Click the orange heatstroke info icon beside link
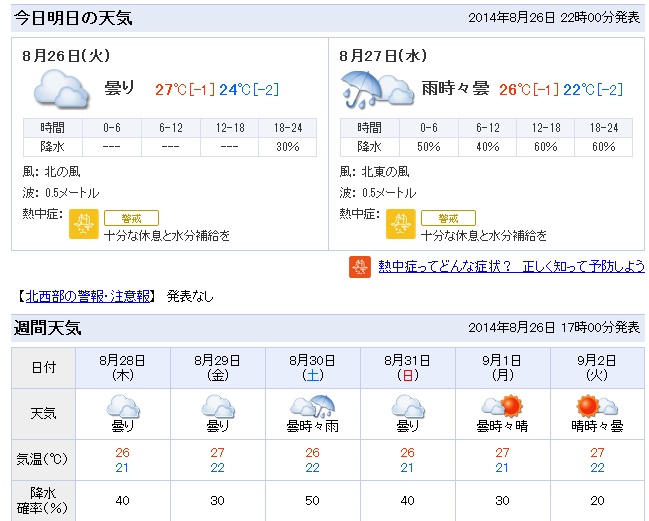The width and height of the screenshot is (649, 521). click(360, 267)
